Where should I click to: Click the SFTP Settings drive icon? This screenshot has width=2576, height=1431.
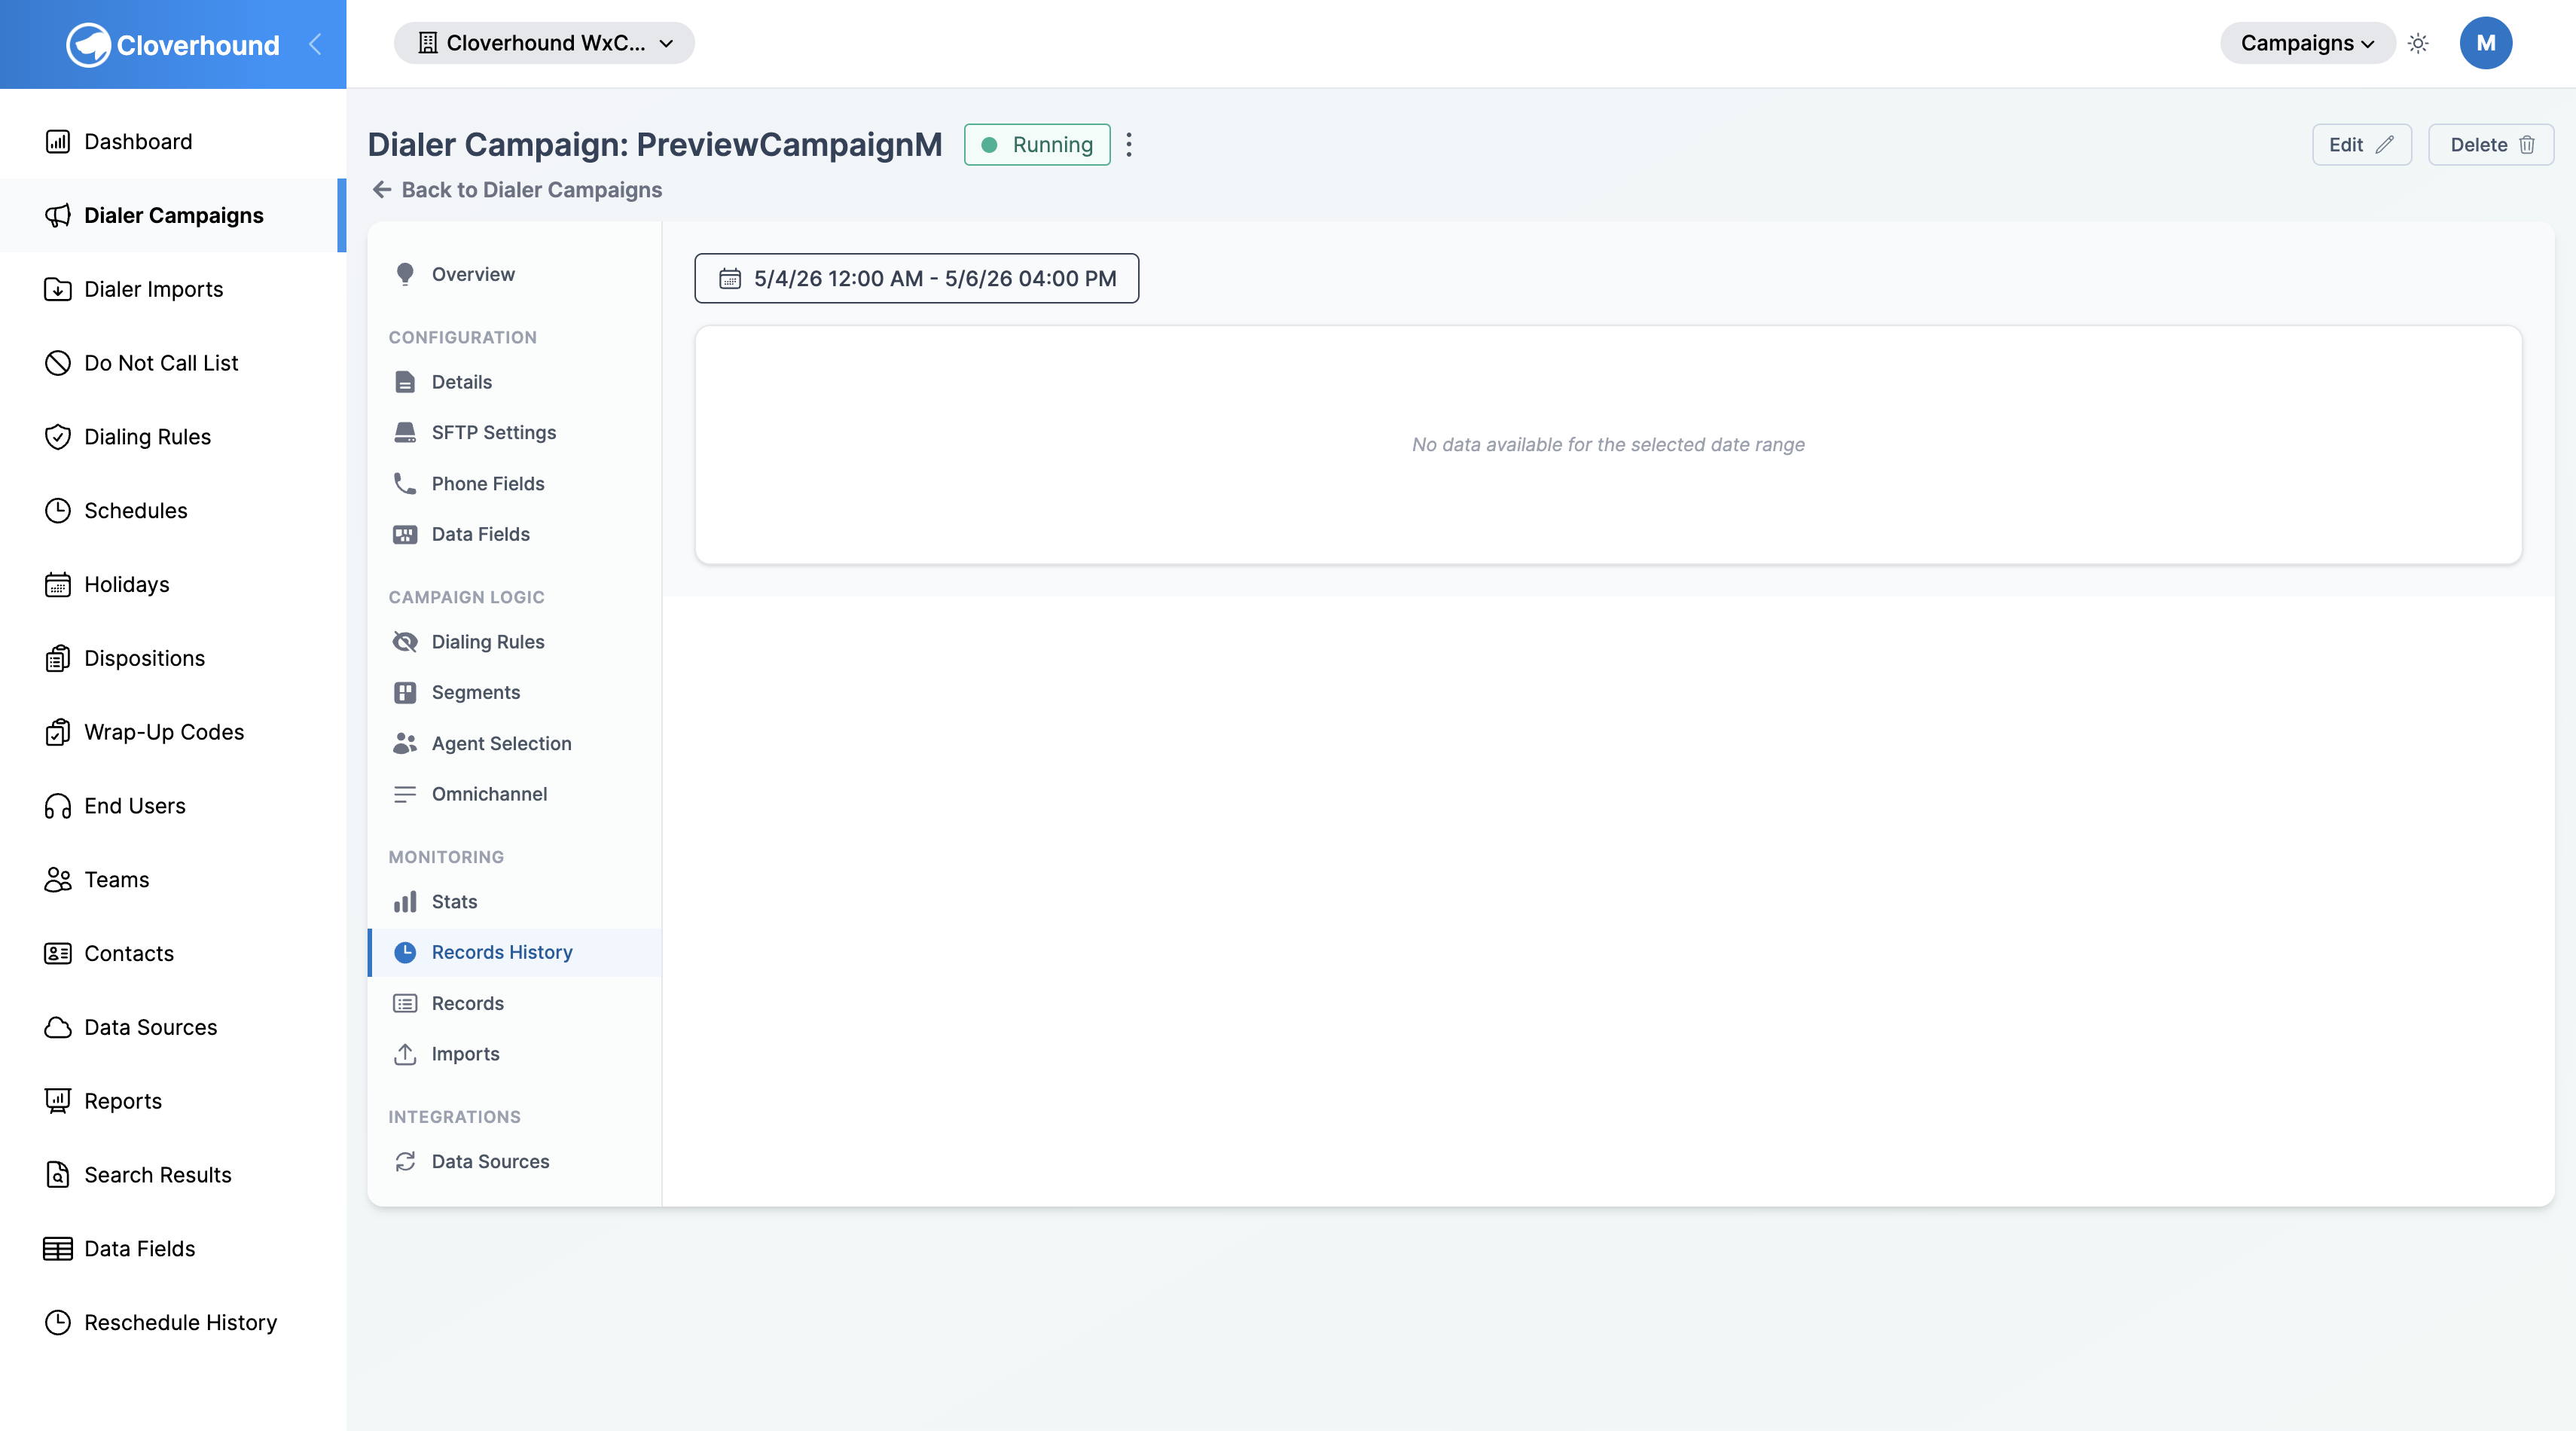click(405, 433)
